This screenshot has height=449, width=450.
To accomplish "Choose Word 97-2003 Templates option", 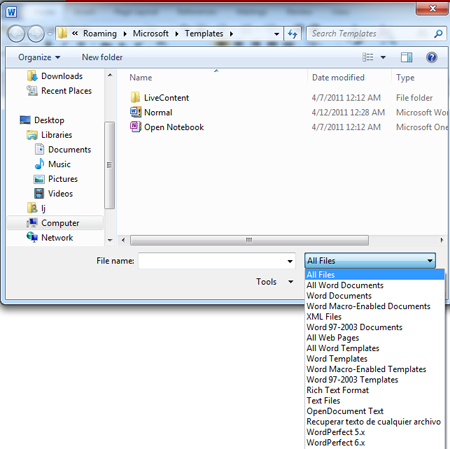I will (375, 380).
